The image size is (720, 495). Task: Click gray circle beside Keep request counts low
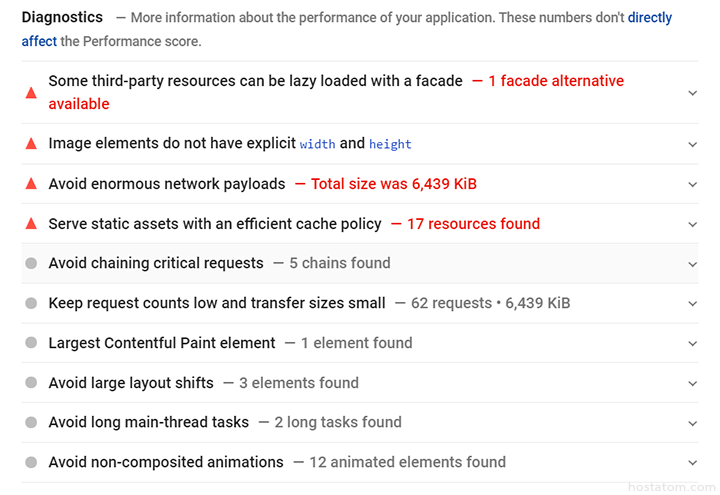[31, 303]
